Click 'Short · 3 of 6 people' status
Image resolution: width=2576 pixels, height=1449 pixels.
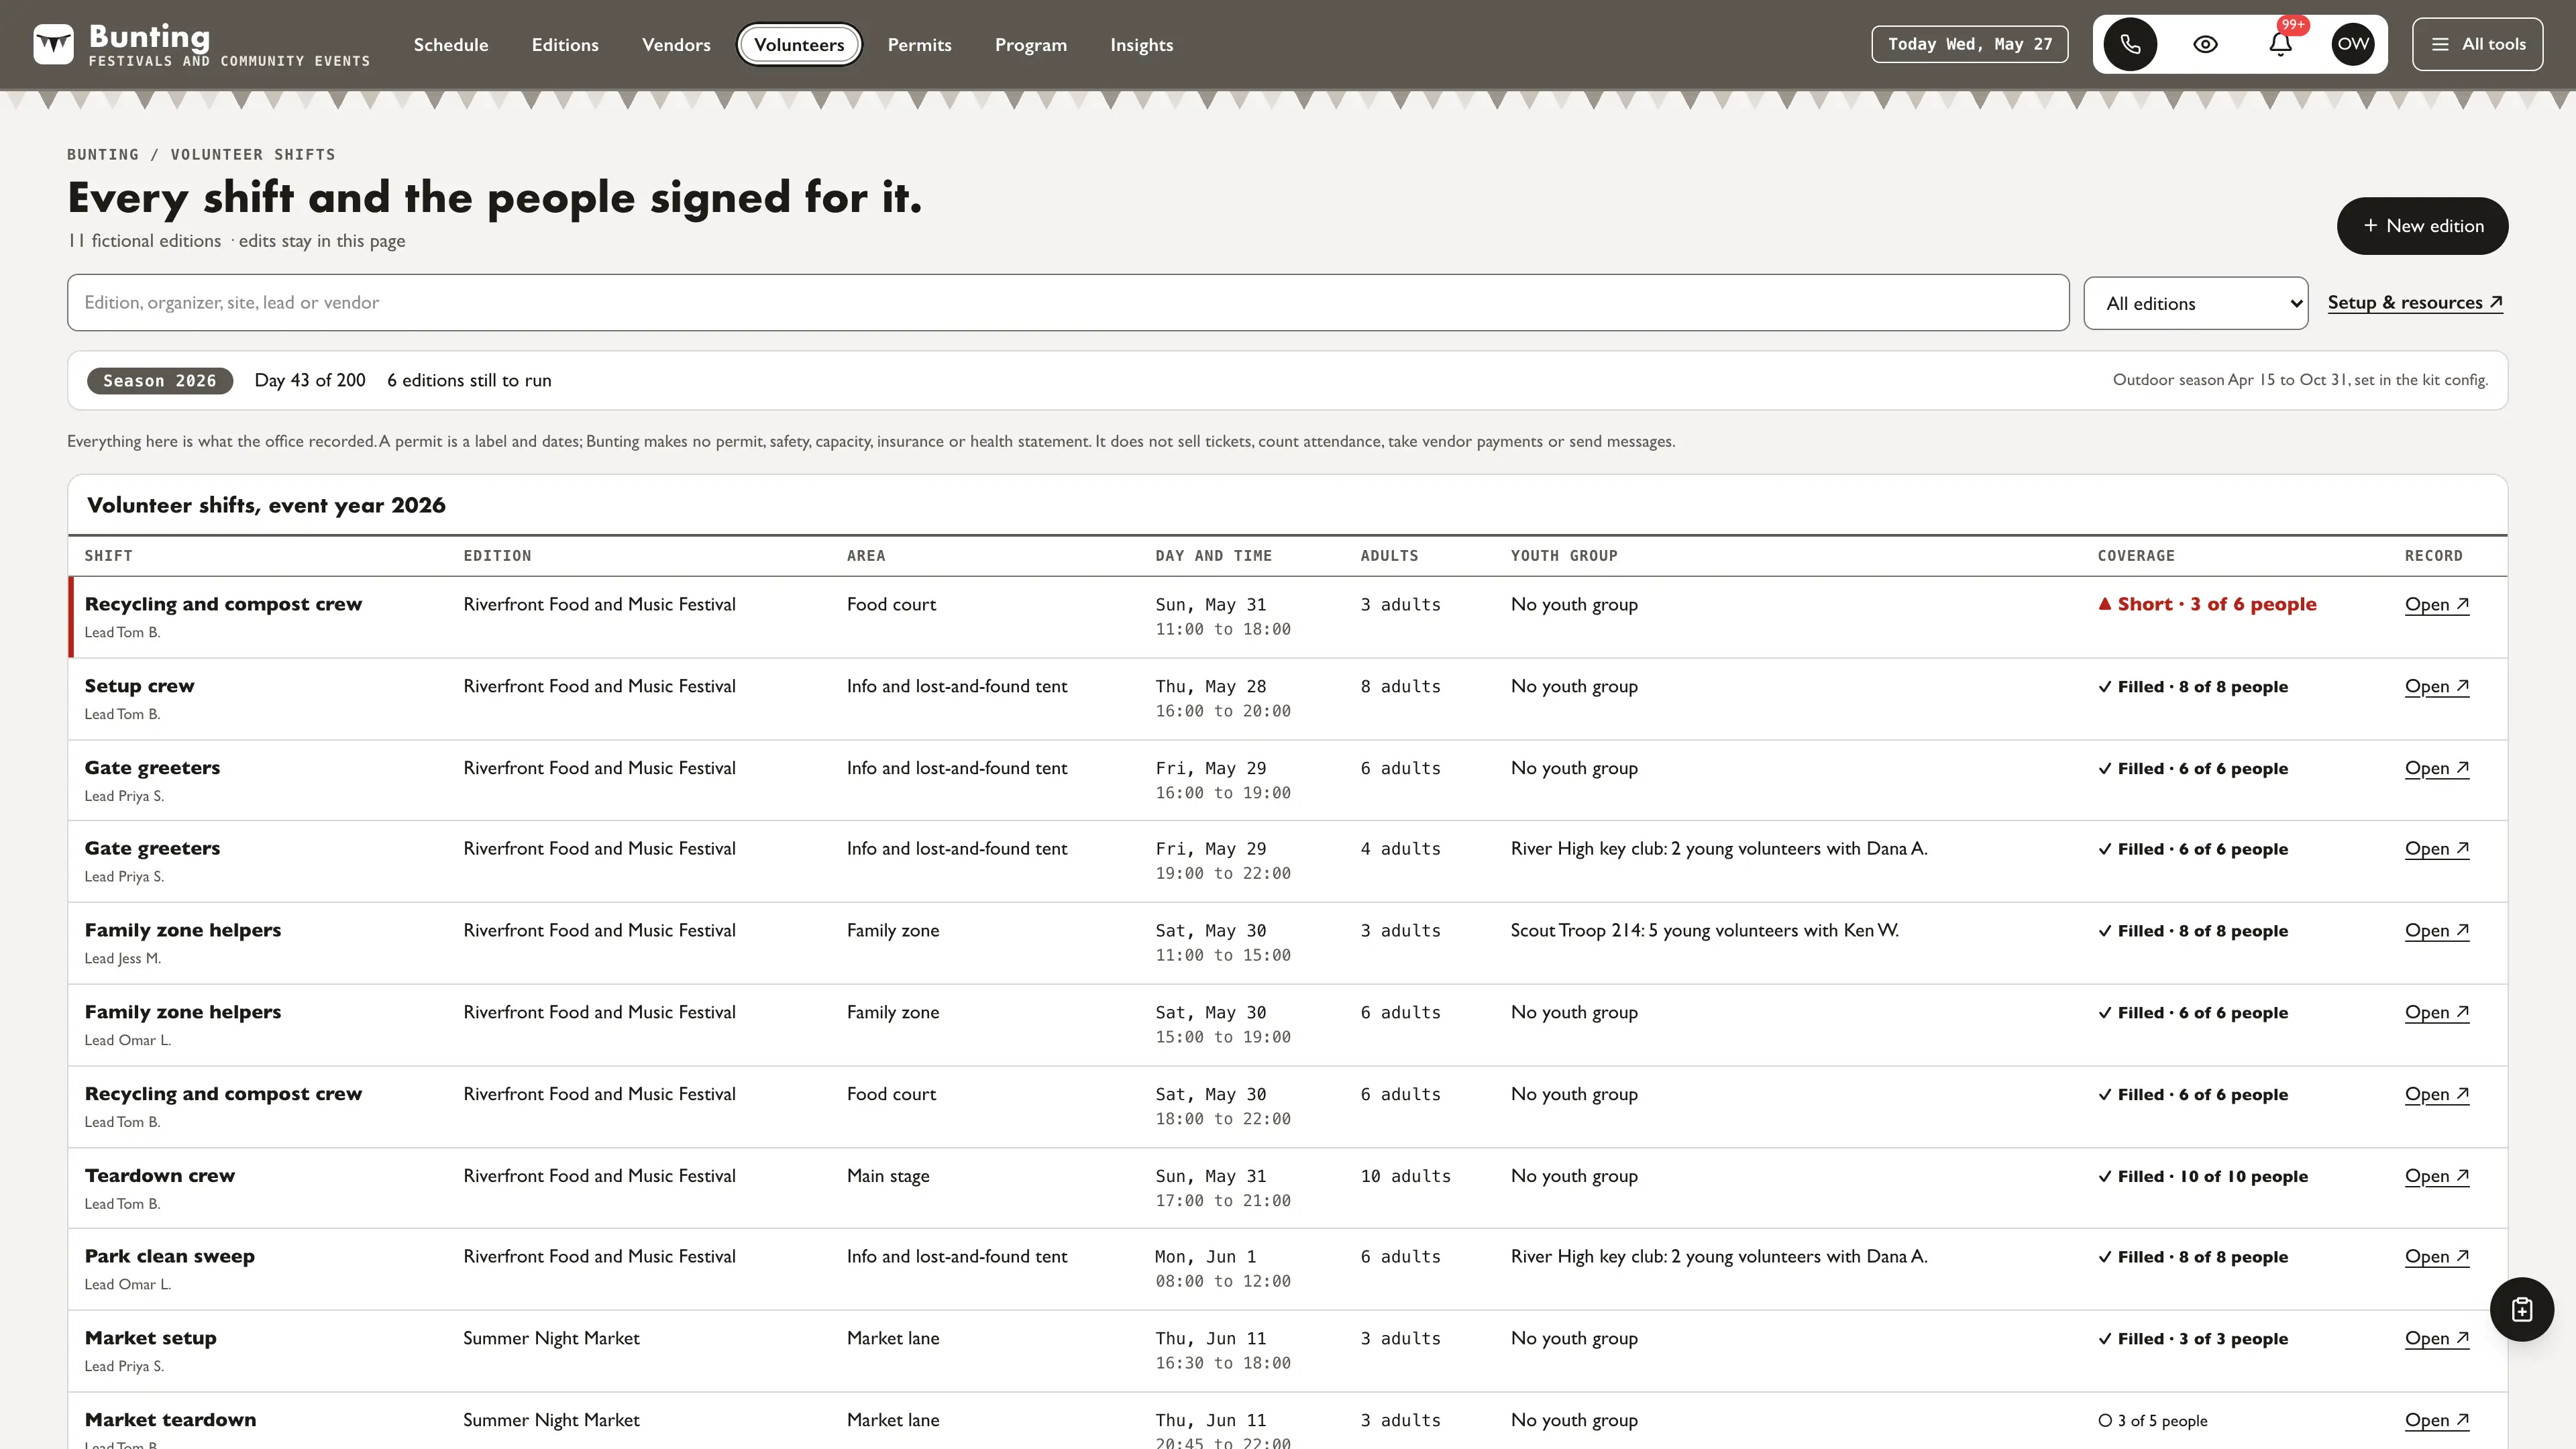coord(2207,604)
